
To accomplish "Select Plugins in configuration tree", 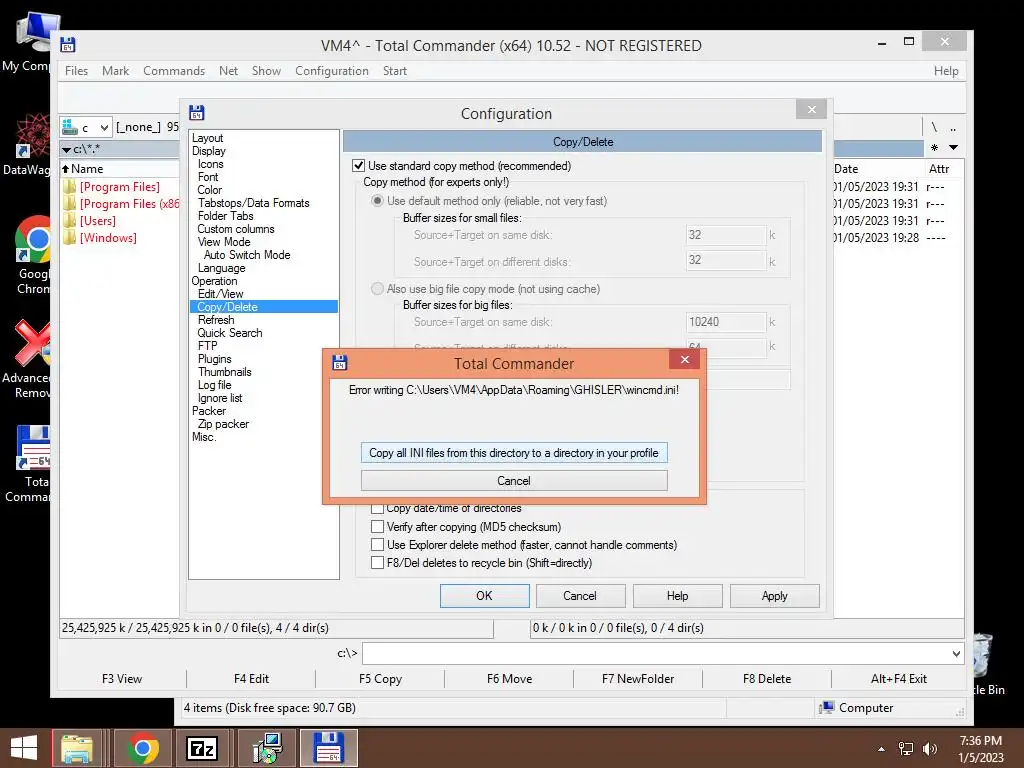I will point(214,359).
